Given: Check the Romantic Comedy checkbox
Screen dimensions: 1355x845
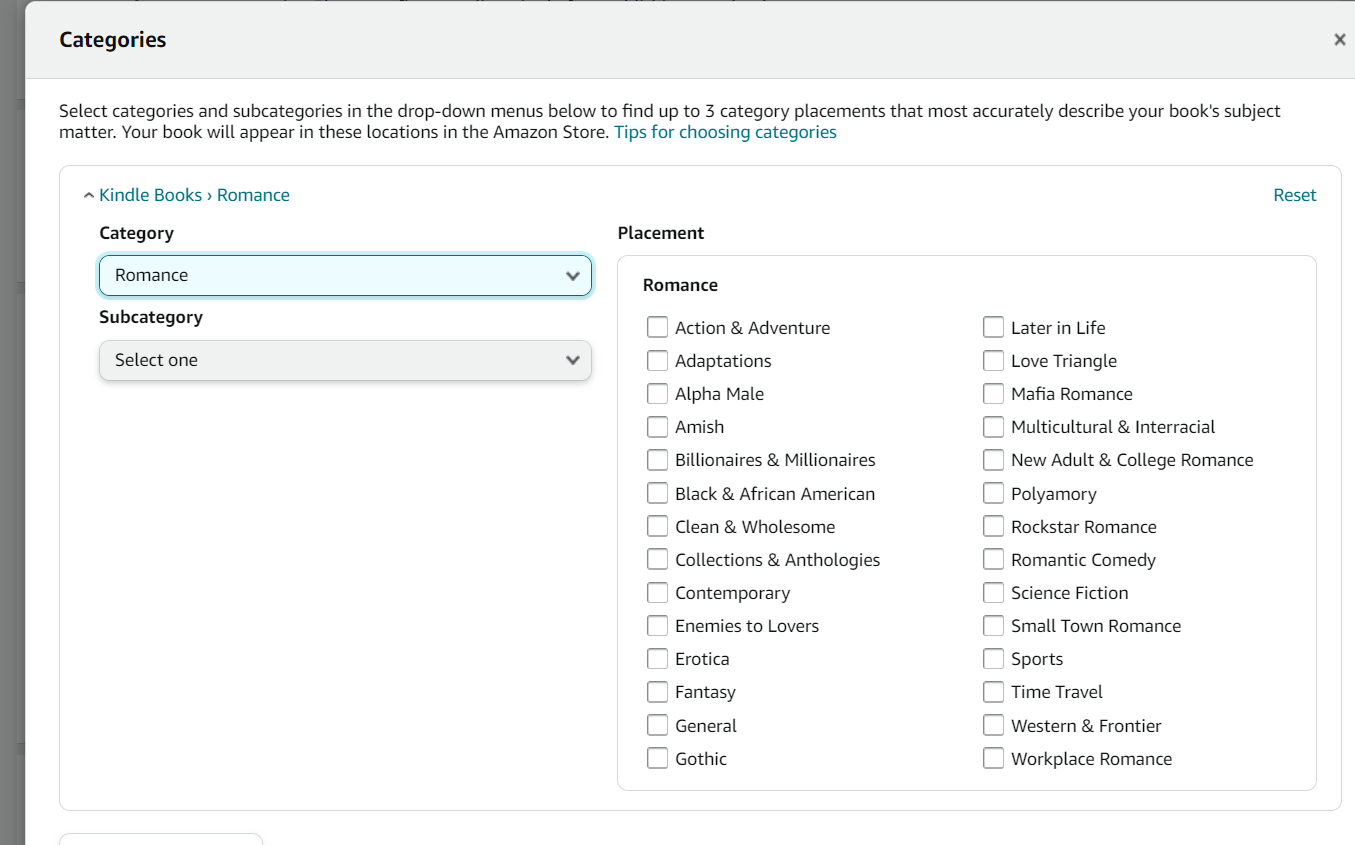Looking at the screenshot, I should click(x=993, y=560).
